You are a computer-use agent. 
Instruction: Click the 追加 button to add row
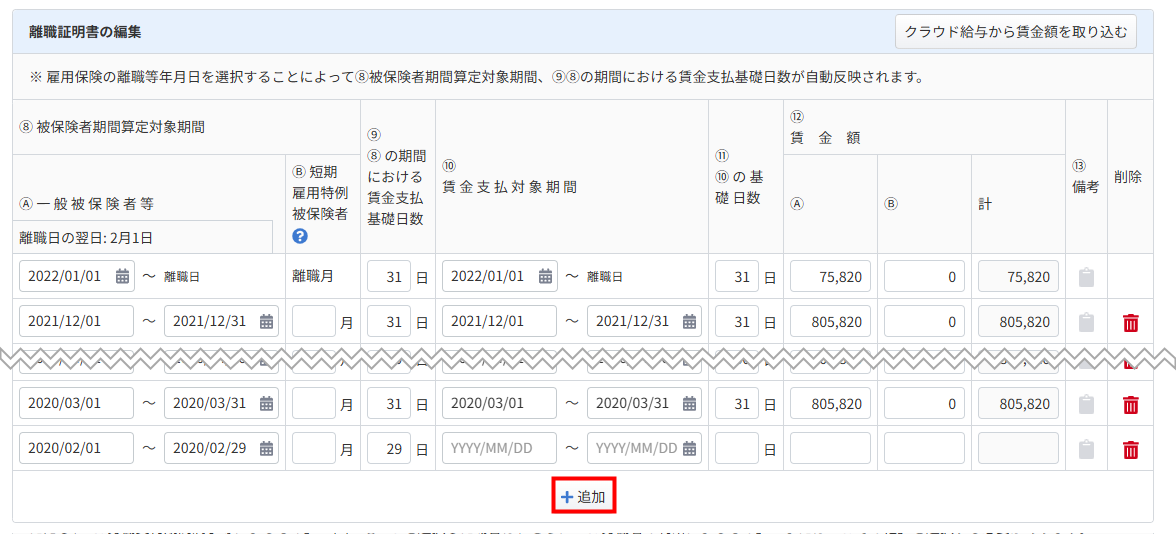(583, 497)
